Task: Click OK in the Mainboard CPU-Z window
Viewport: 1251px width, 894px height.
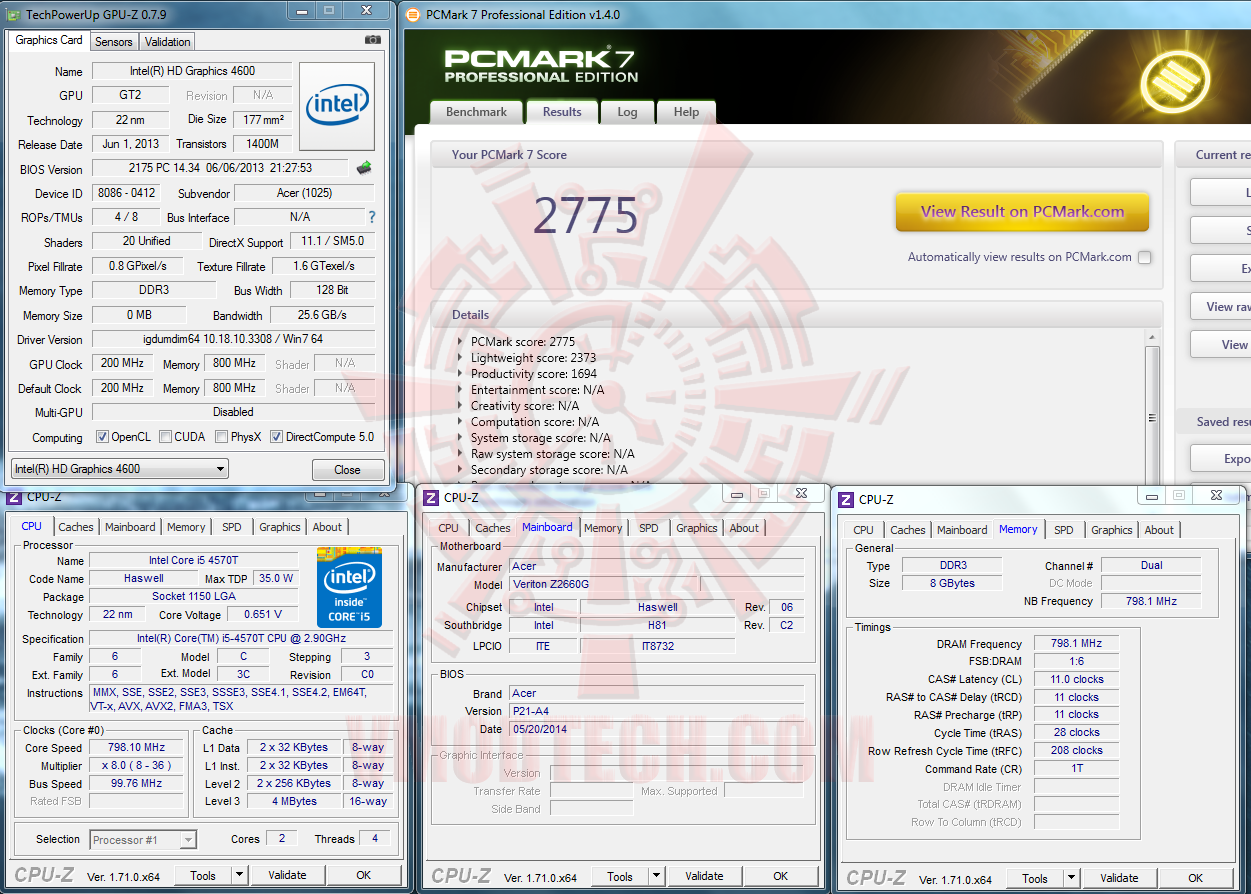Action: coord(780,876)
